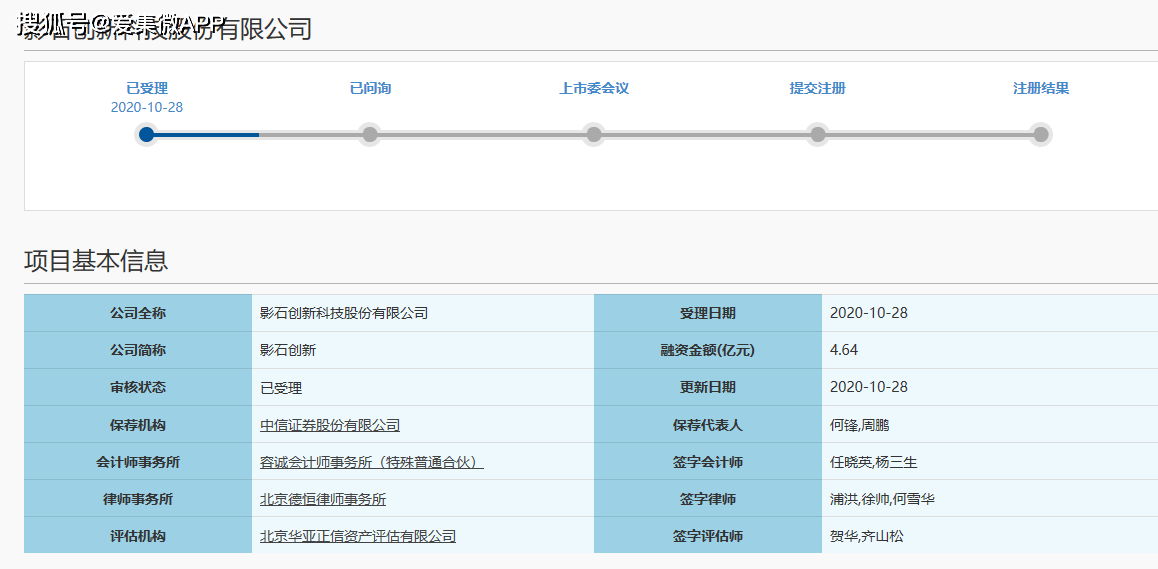Click the 保荐机构 label cell
This screenshot has height=569, width=1158.
coord(138,424)
